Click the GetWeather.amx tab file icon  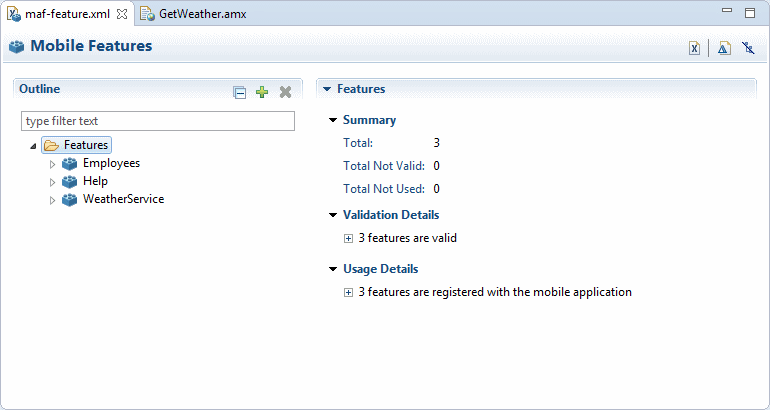[x=147, y=14]
